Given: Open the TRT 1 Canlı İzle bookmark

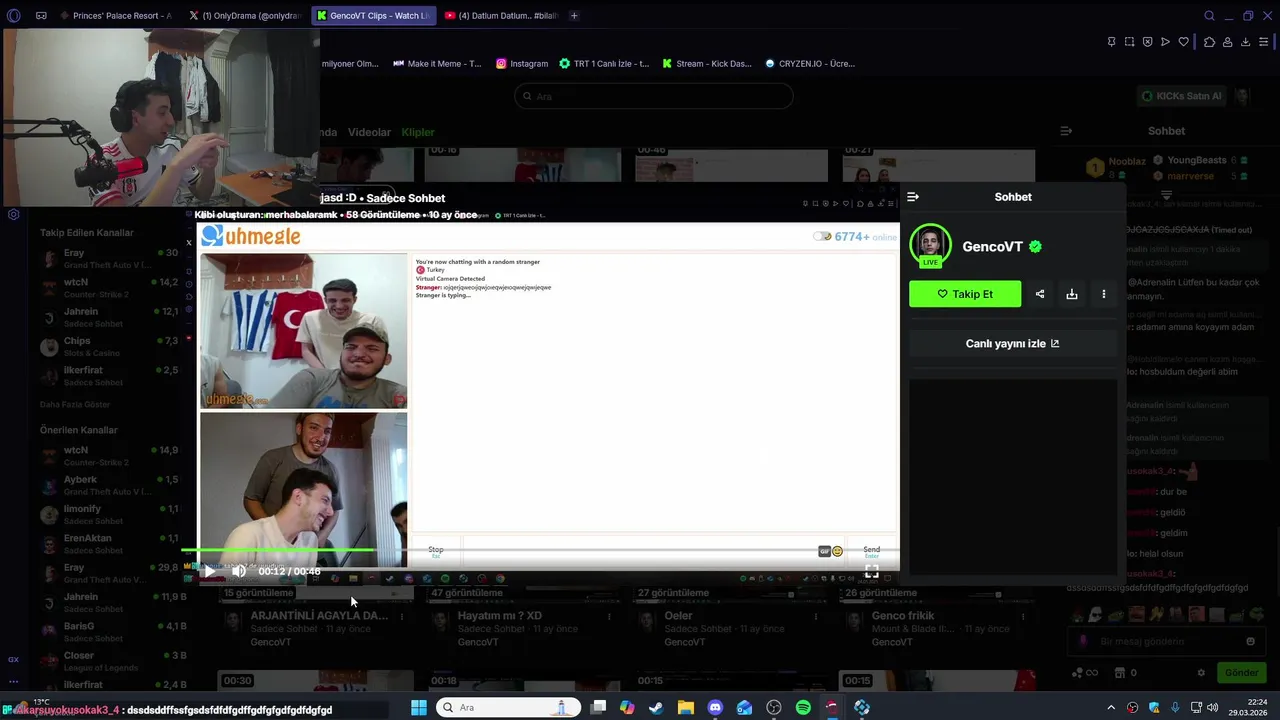Looking at the screenshot, I should (x=604, y=63).
